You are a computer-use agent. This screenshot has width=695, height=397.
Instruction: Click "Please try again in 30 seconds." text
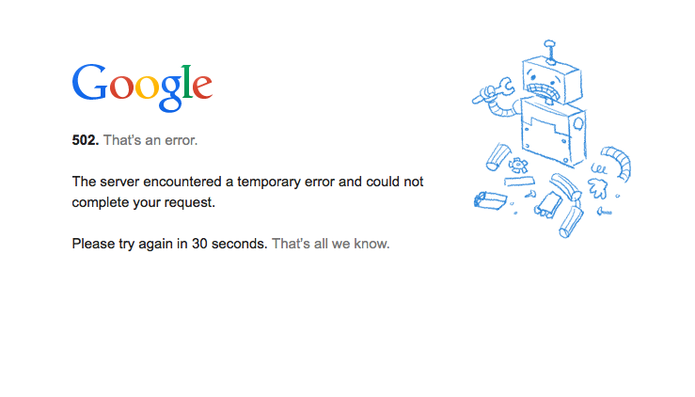(x=170, y=244)
